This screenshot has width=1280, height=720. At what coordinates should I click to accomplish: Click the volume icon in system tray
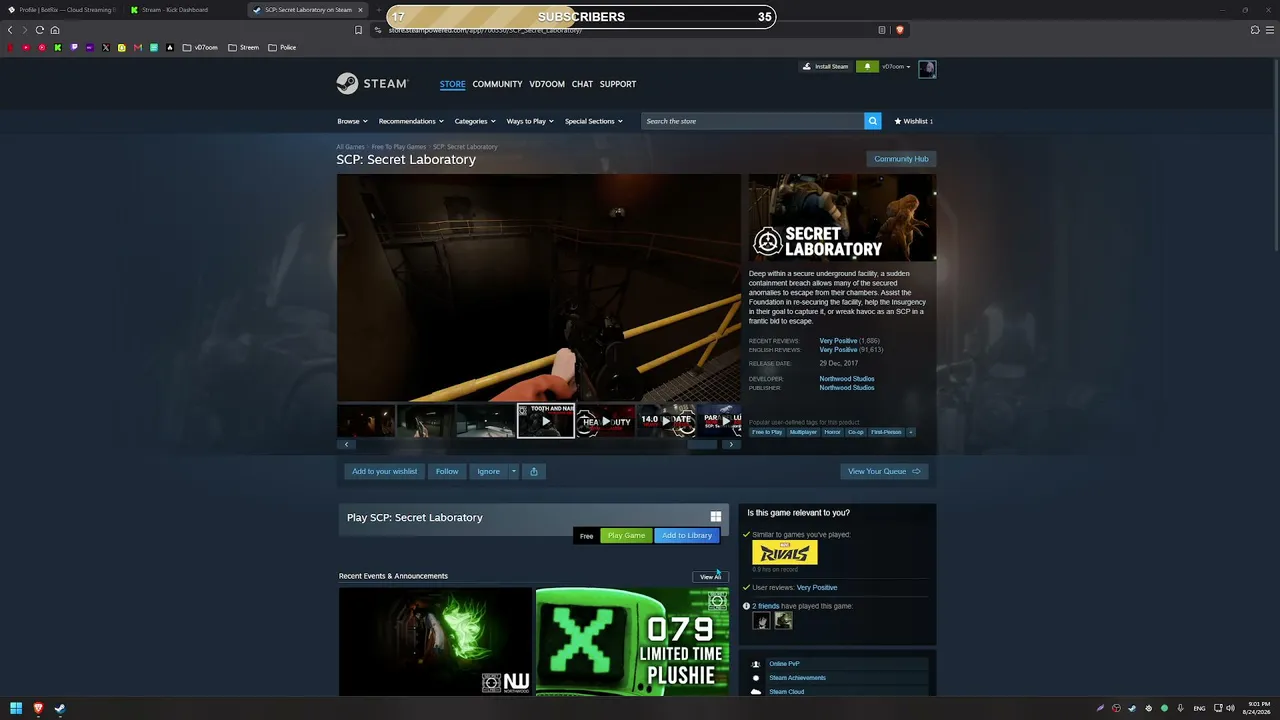tap(1229, 708)
